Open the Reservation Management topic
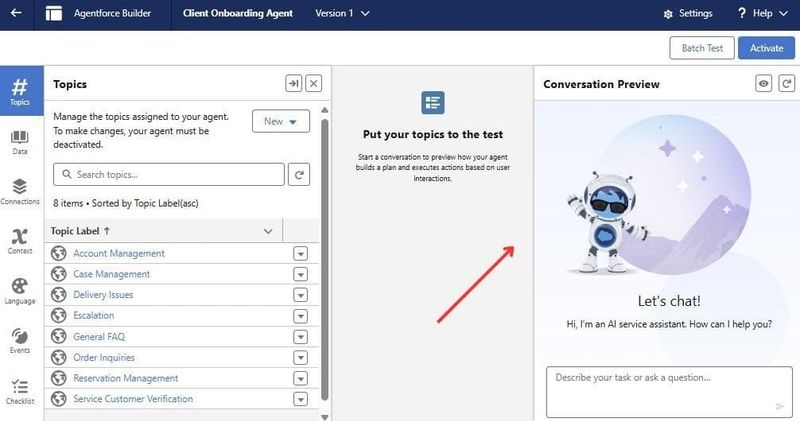800x421 pixels. pyautogui.click(x=126, y=378)
